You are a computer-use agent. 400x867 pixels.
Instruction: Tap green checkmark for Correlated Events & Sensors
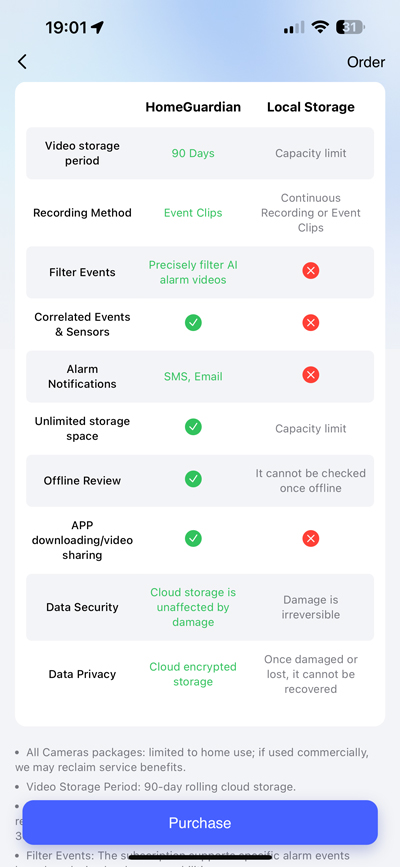click(x=193, y=322)
